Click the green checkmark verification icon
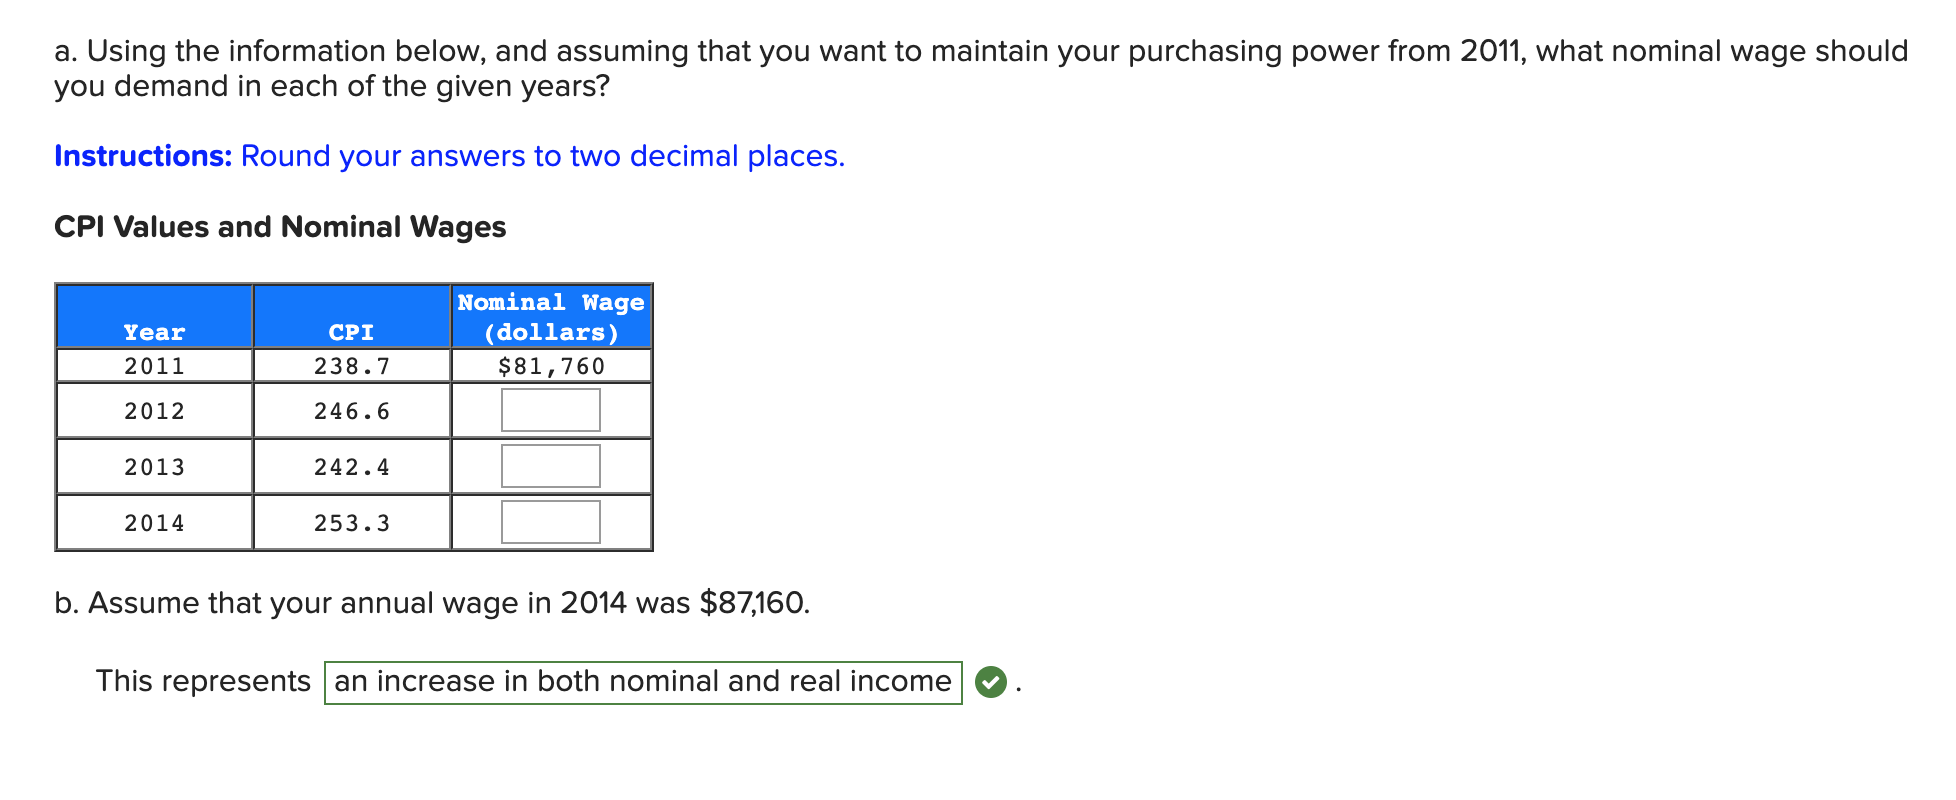1956x800 pixels. (990, 681)
